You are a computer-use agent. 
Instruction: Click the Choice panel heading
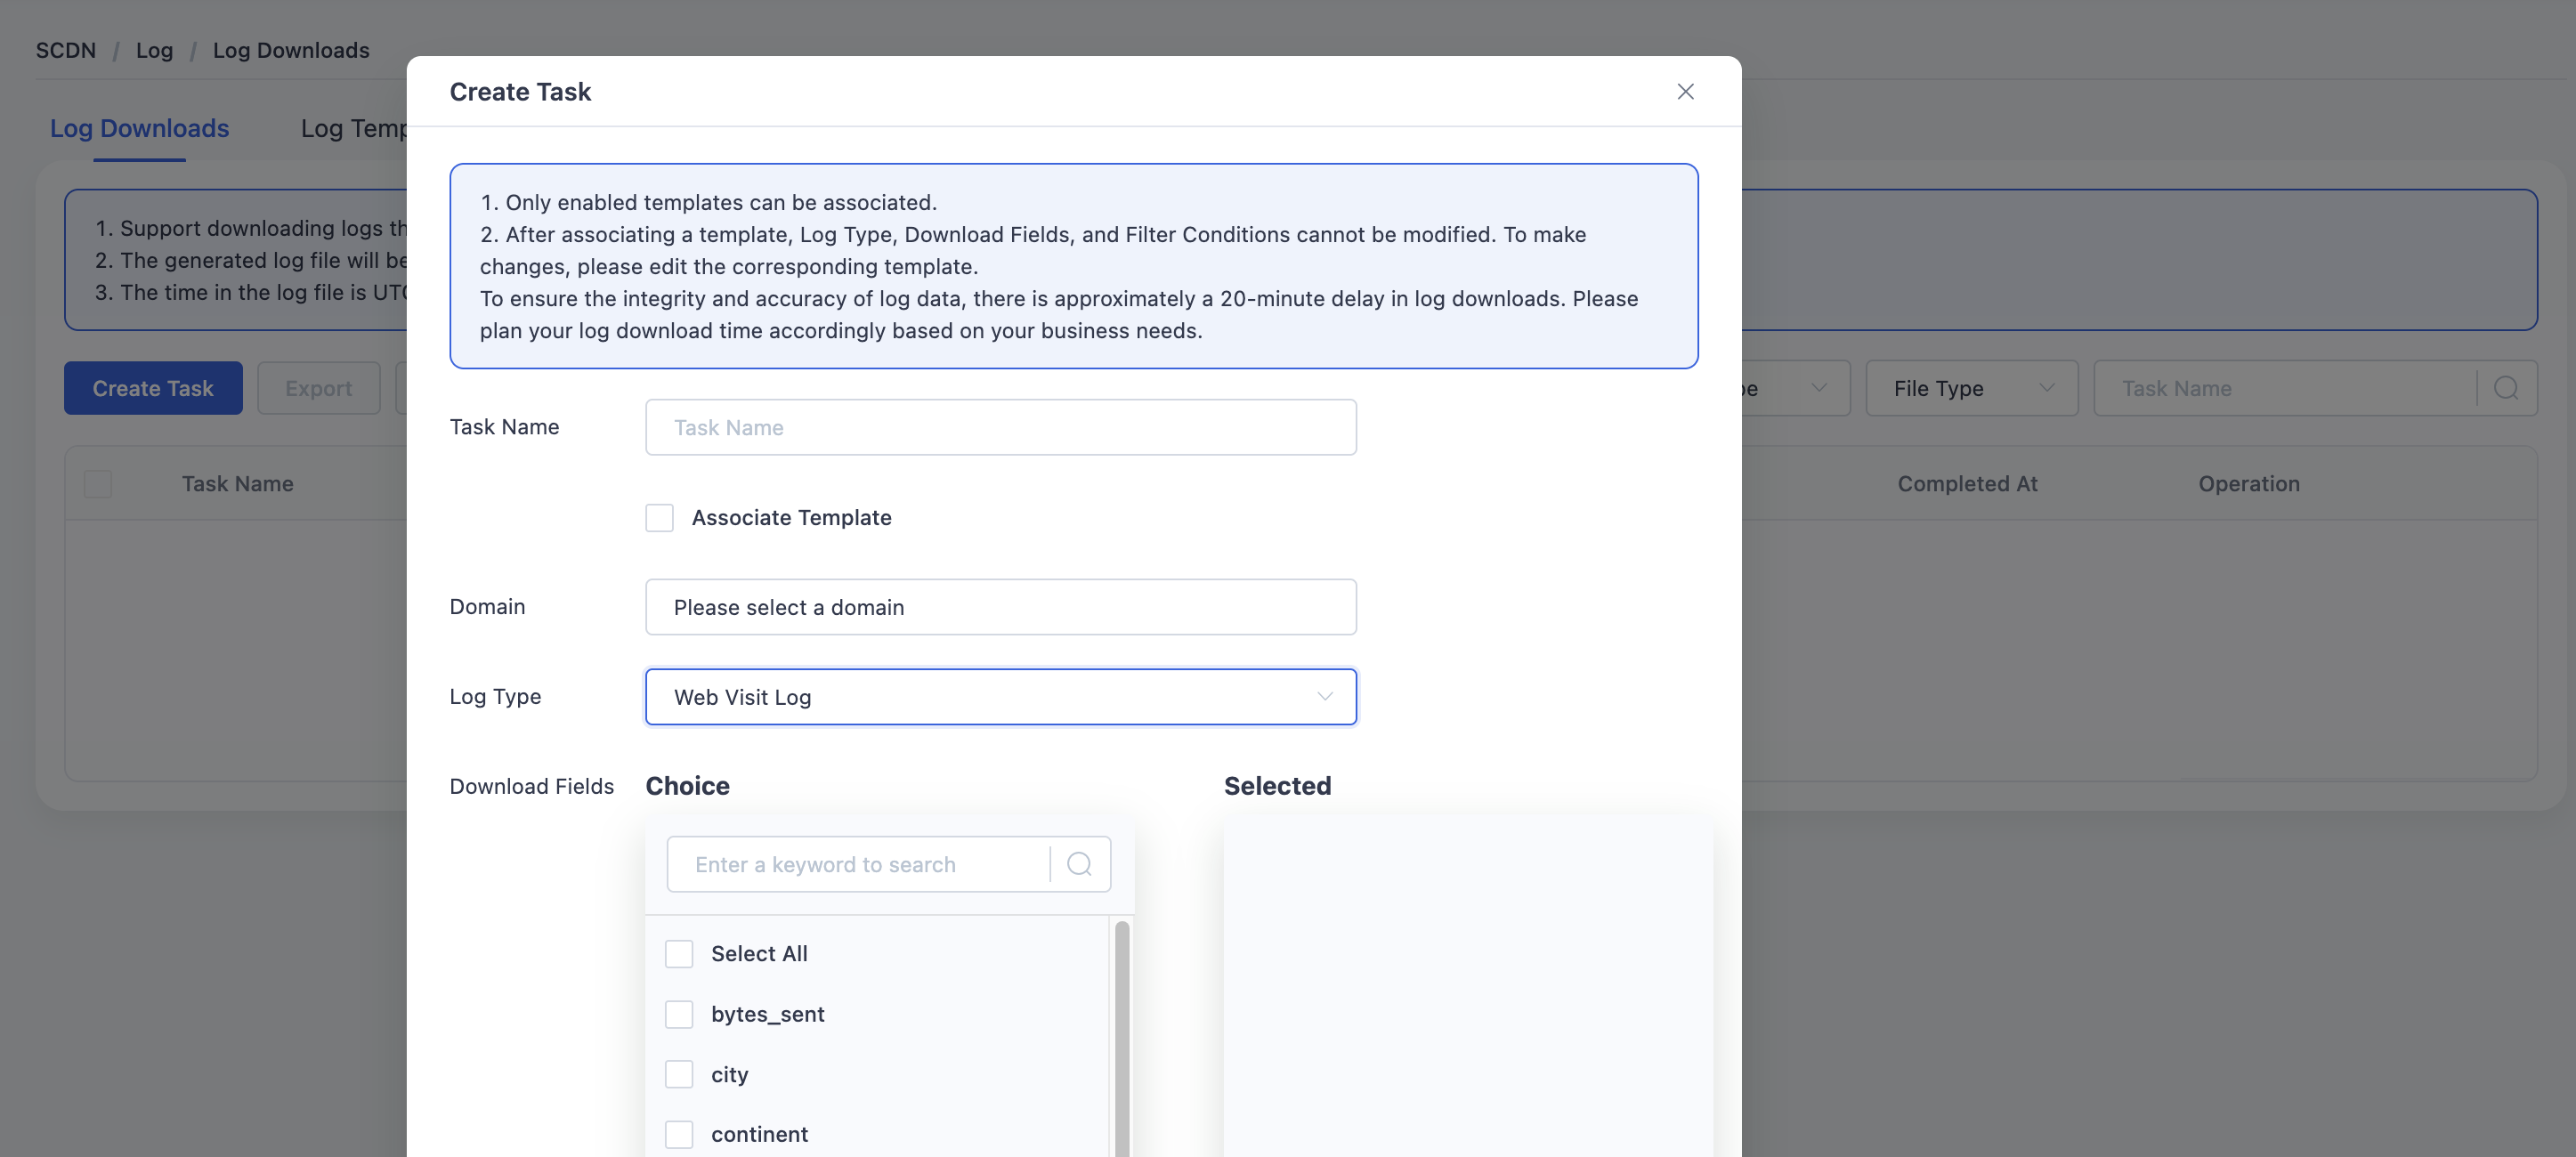click(x=688, y=786)
